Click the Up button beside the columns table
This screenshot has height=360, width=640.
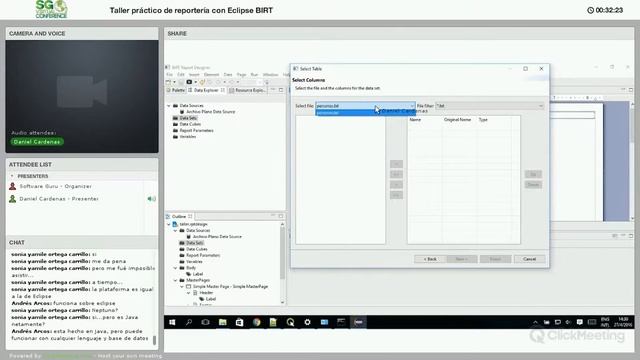click(533, 174)
